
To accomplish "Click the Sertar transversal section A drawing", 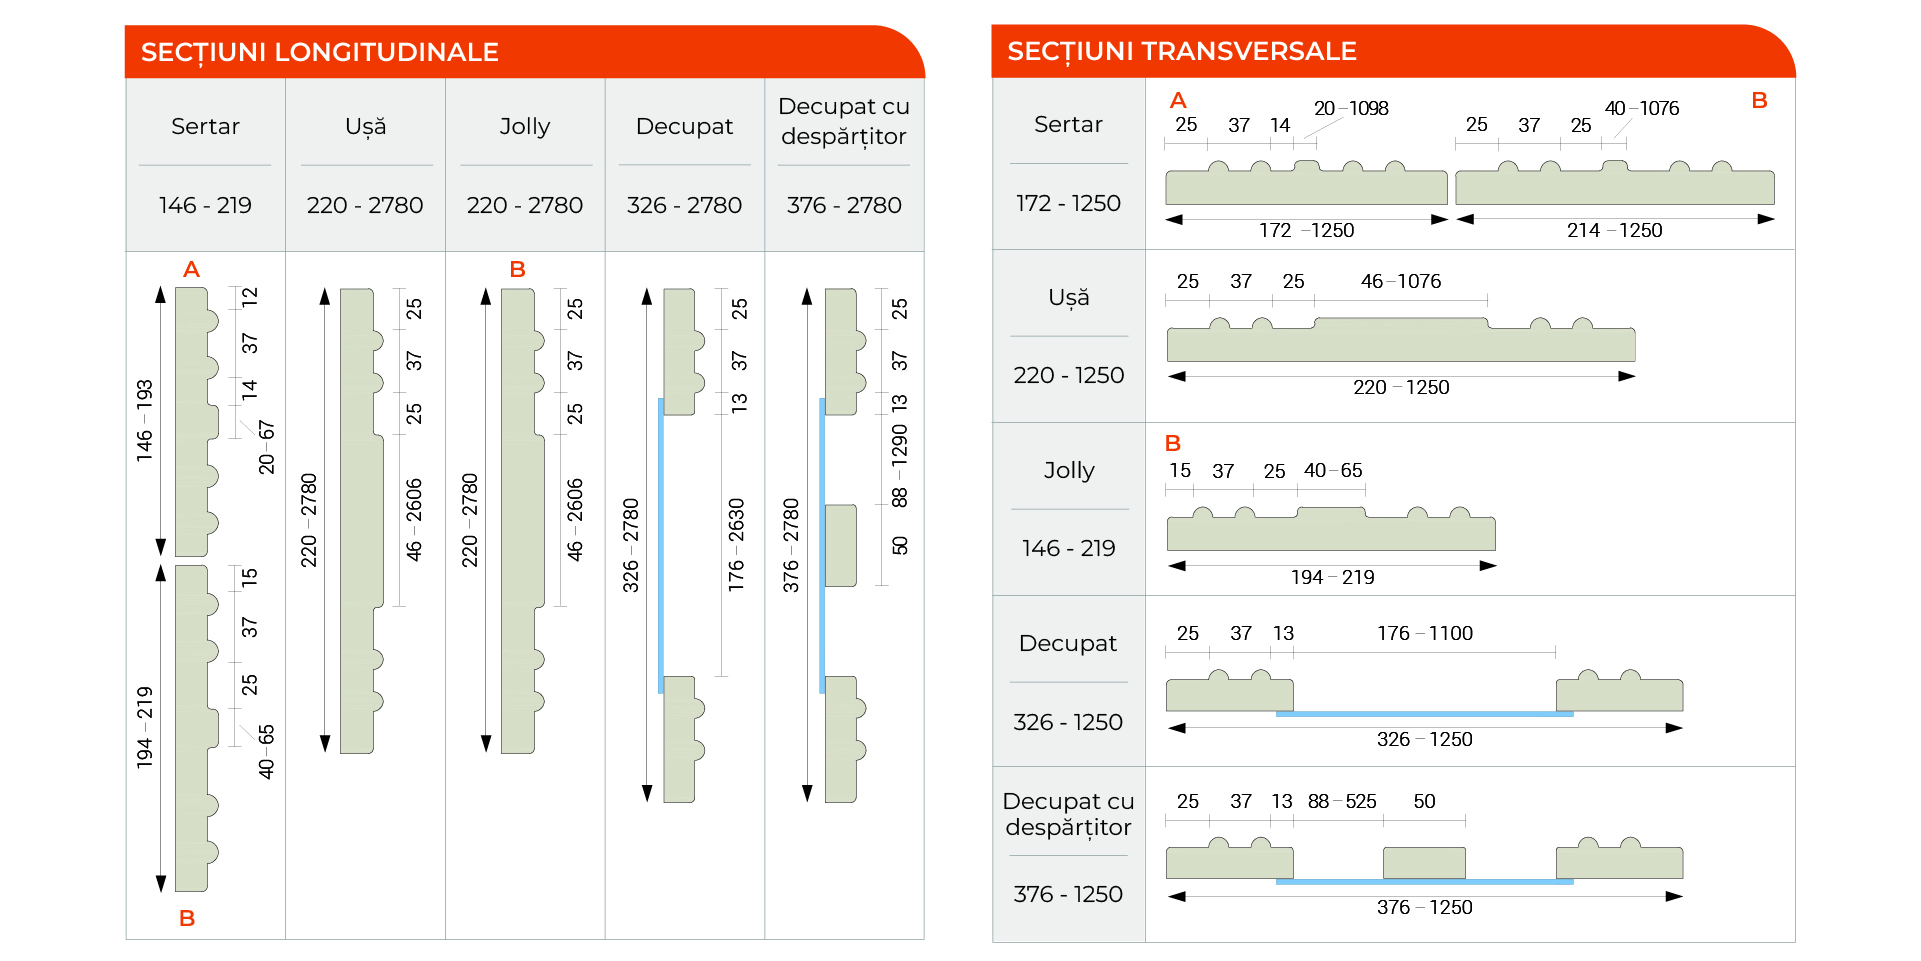I will click(x=1306, y=182).
